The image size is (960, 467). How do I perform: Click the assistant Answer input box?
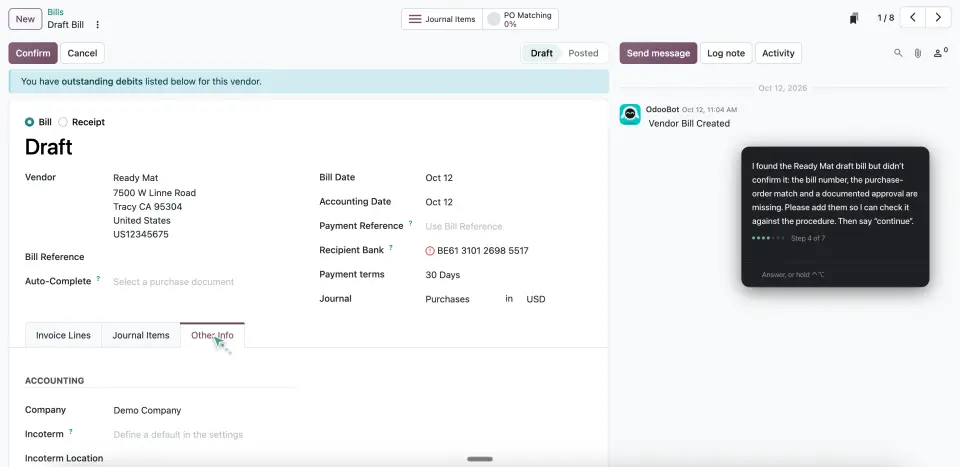[x=835, y=275]
